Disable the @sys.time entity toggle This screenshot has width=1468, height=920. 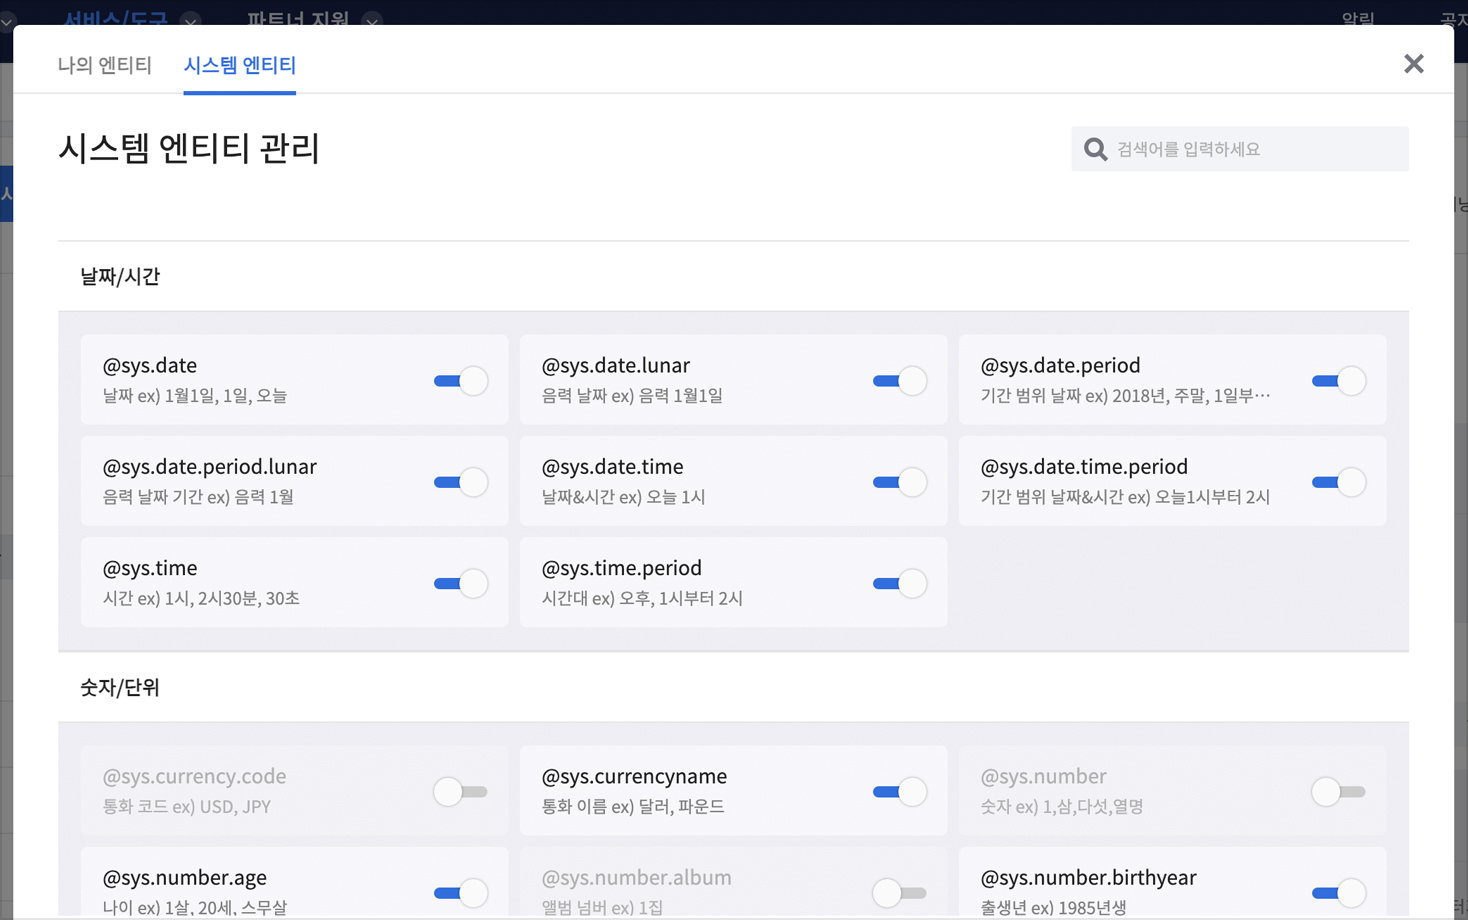coord(460,583)
